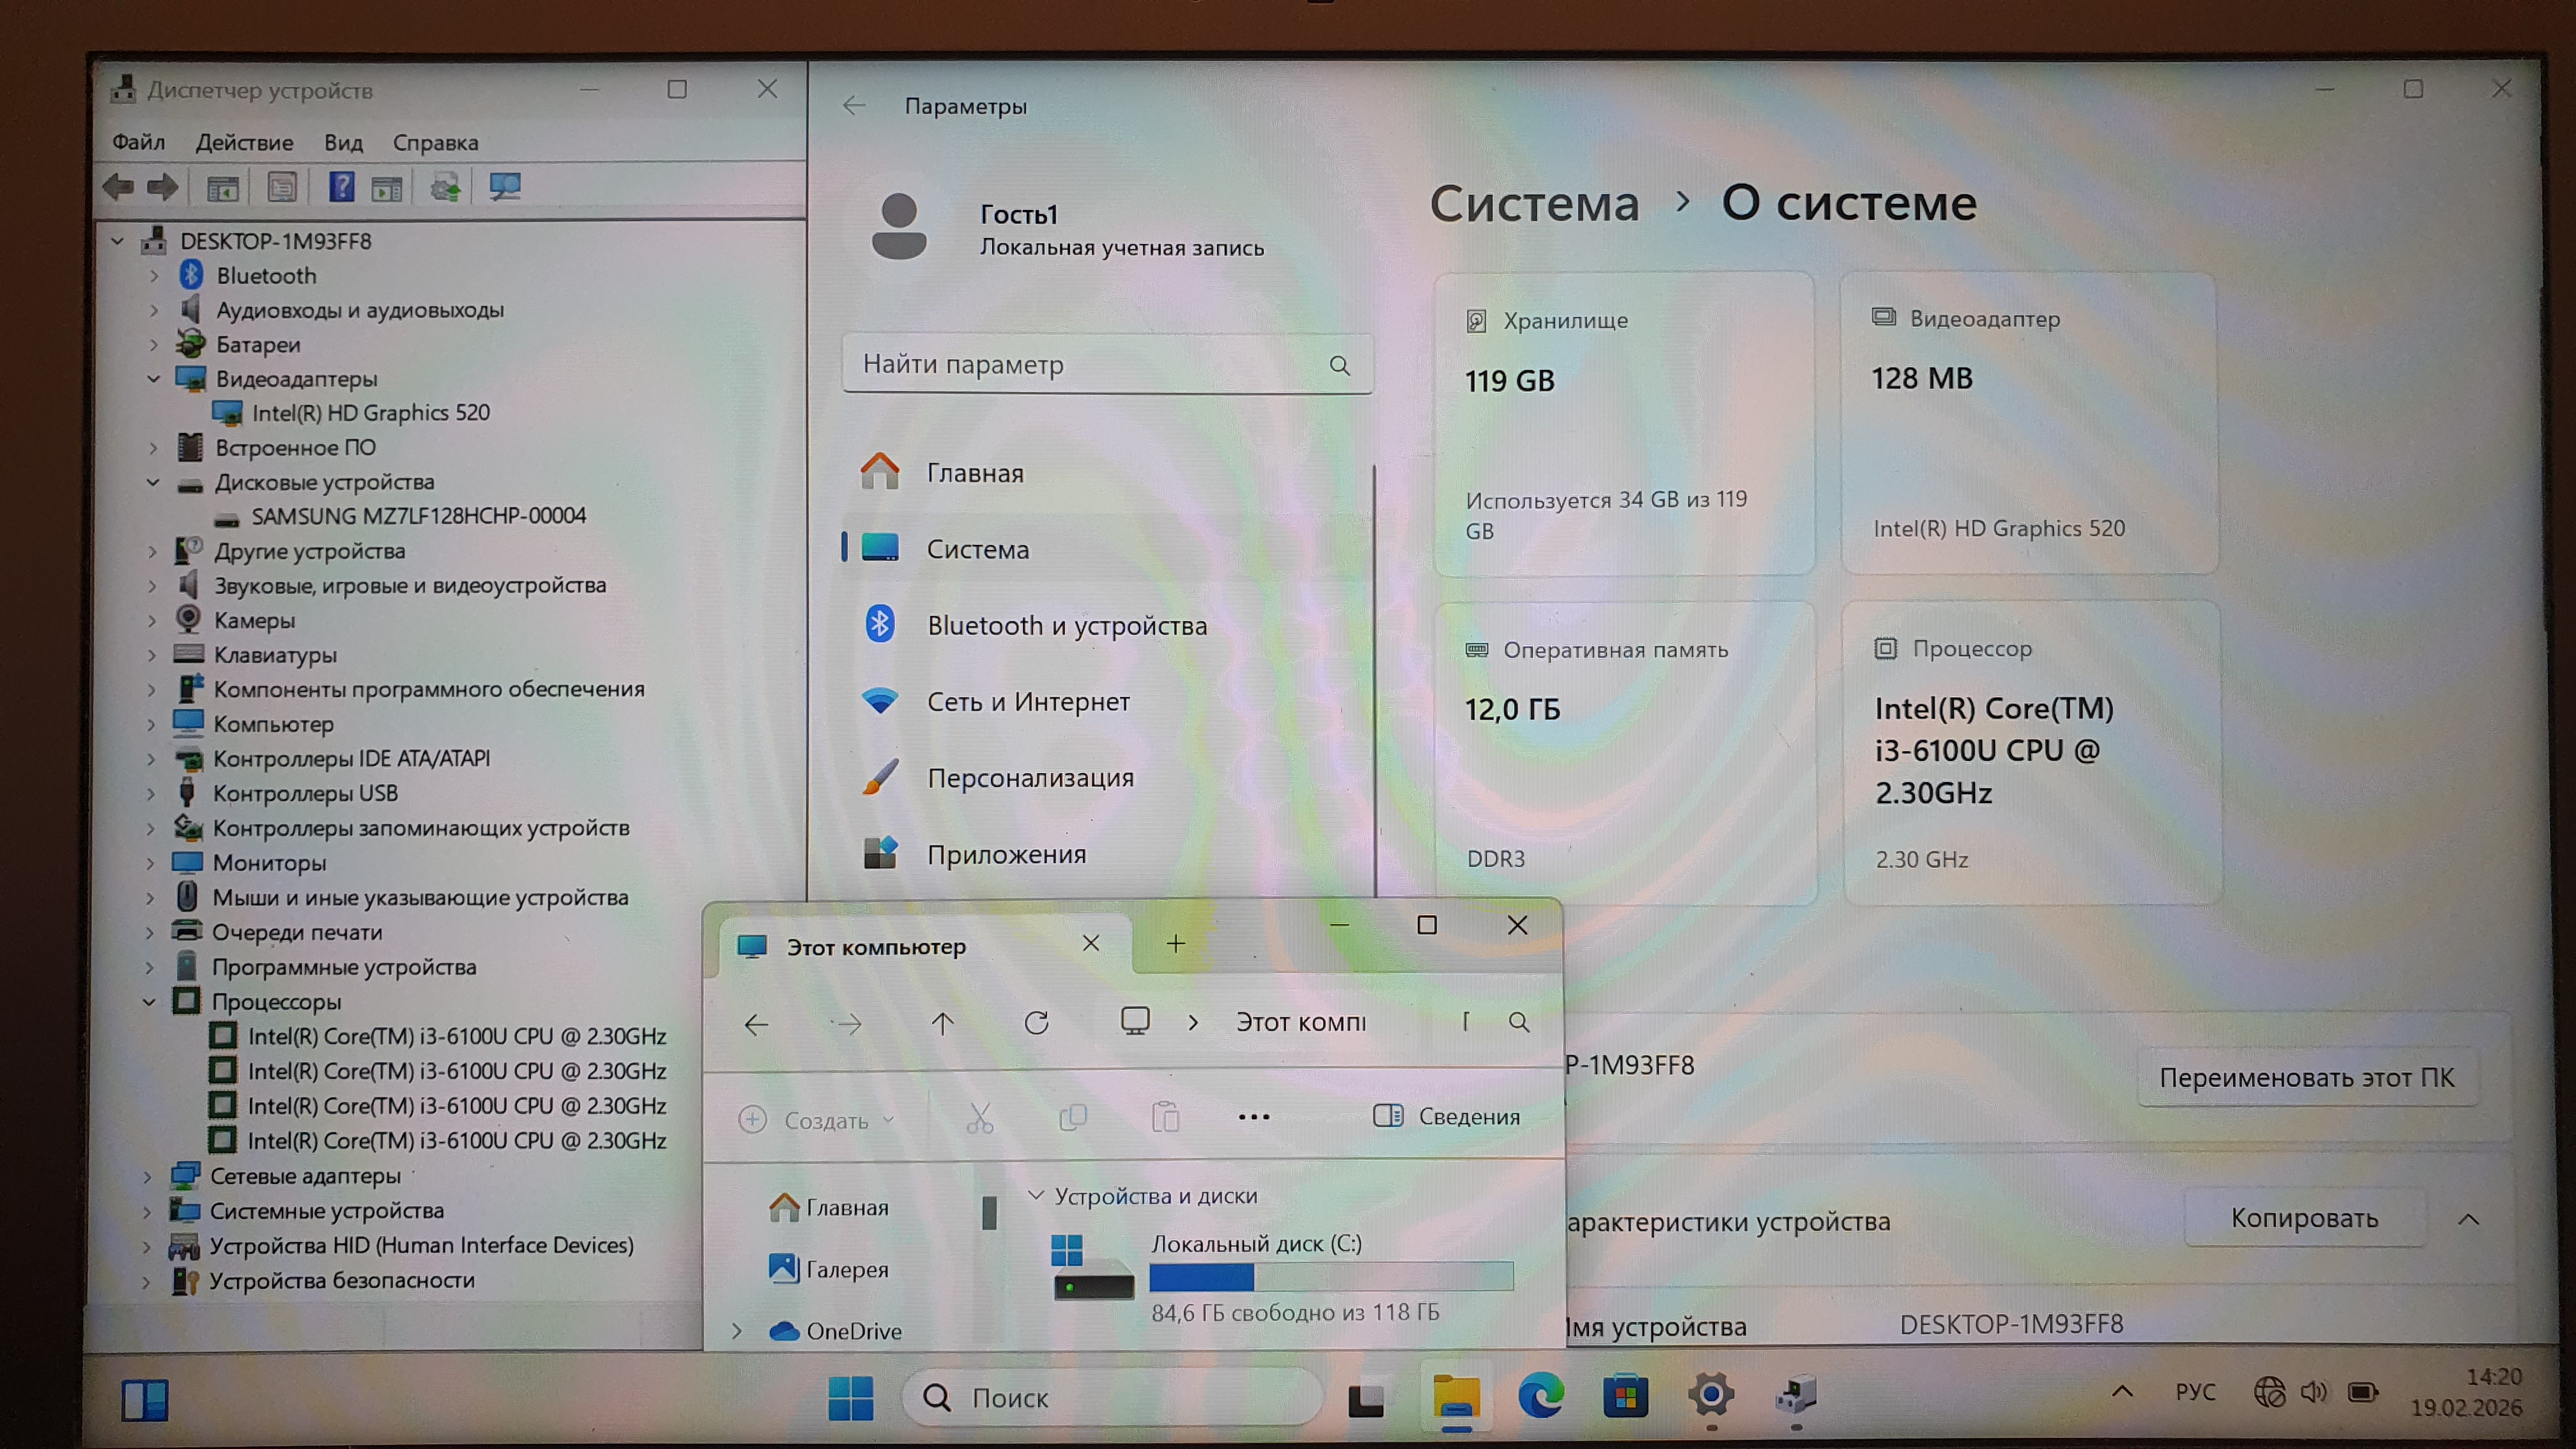Select SAMSUNG MZ7LF128HCHP-00004 disk device
This screenshot has width=2576, height=1449.
click(x=418, y=516)
